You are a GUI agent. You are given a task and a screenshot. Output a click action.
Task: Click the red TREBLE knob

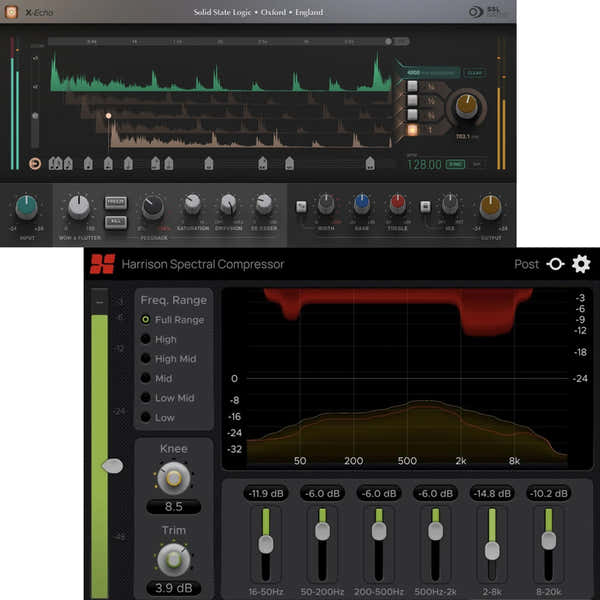click(398, 204)
